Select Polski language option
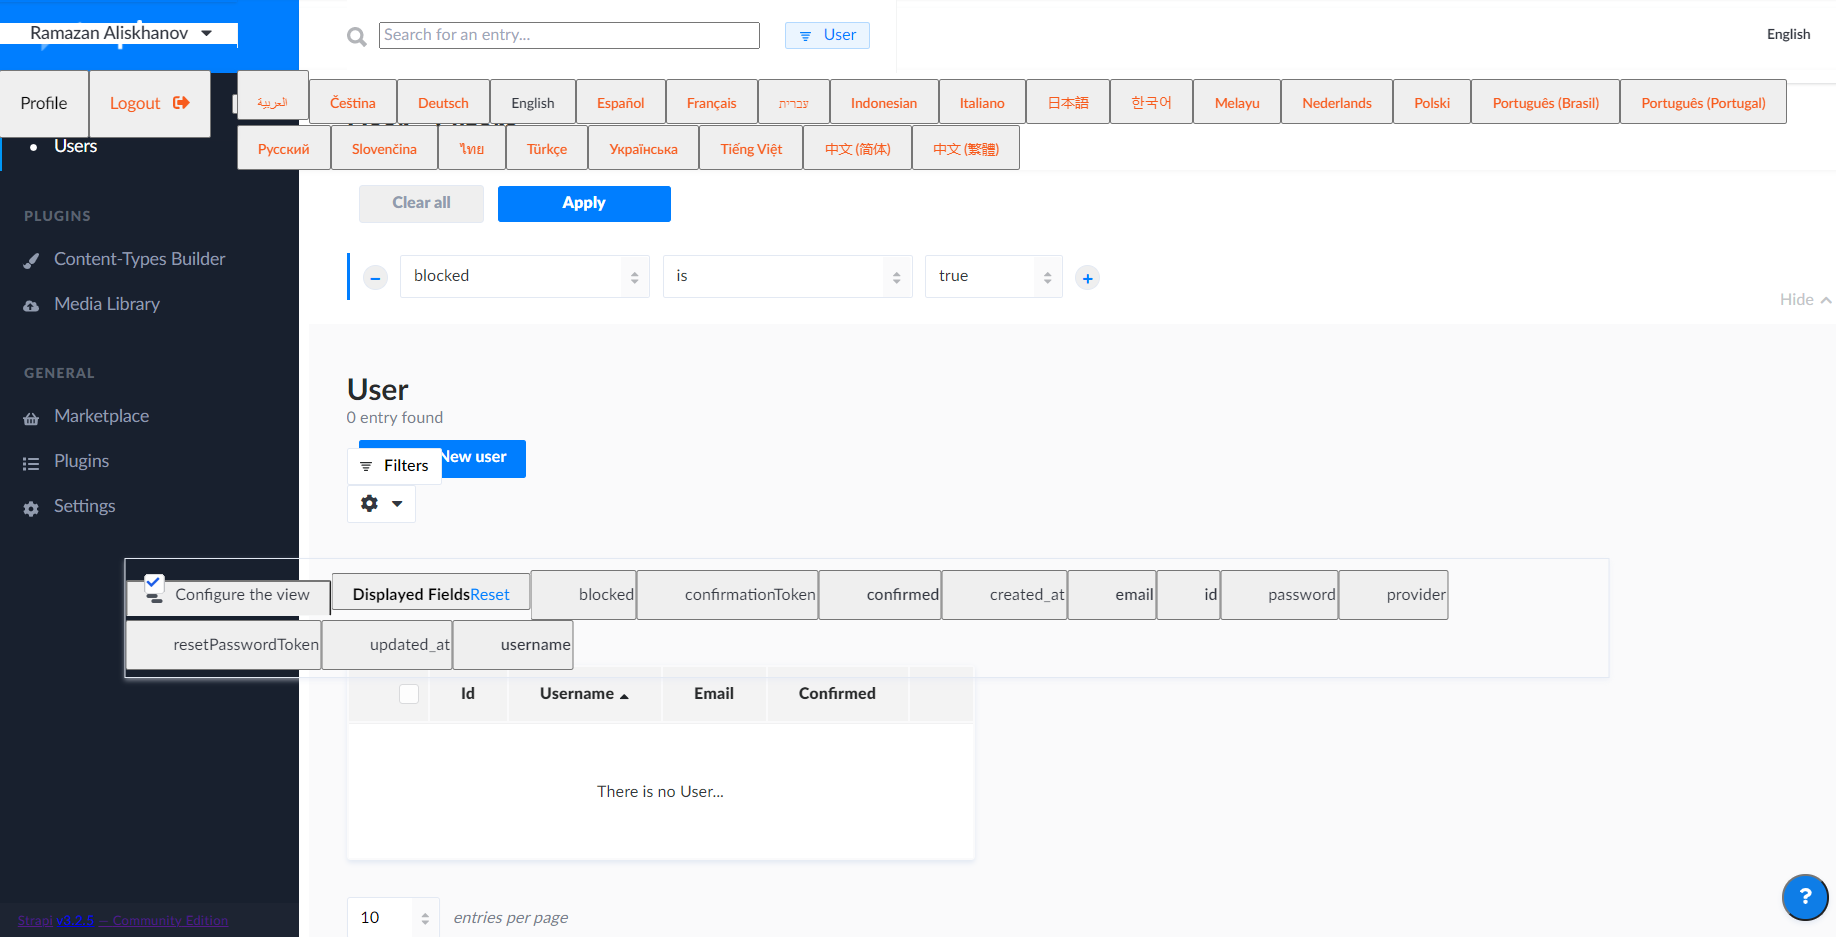 (1432, 103)
